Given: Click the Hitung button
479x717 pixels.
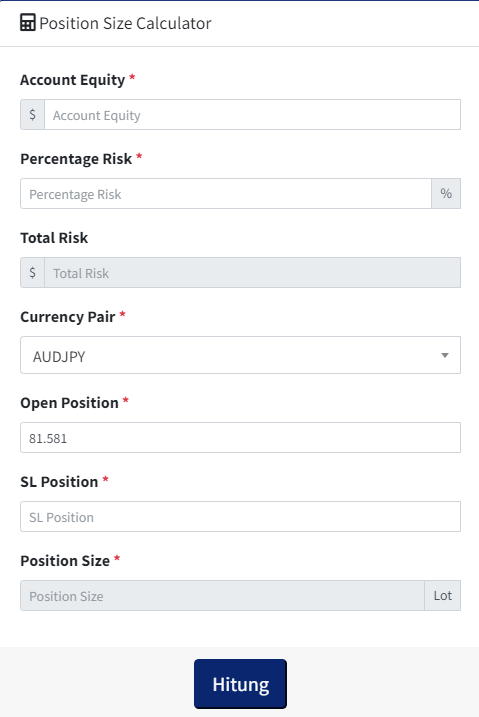Looking at the screenshot, I should point(240,684).
